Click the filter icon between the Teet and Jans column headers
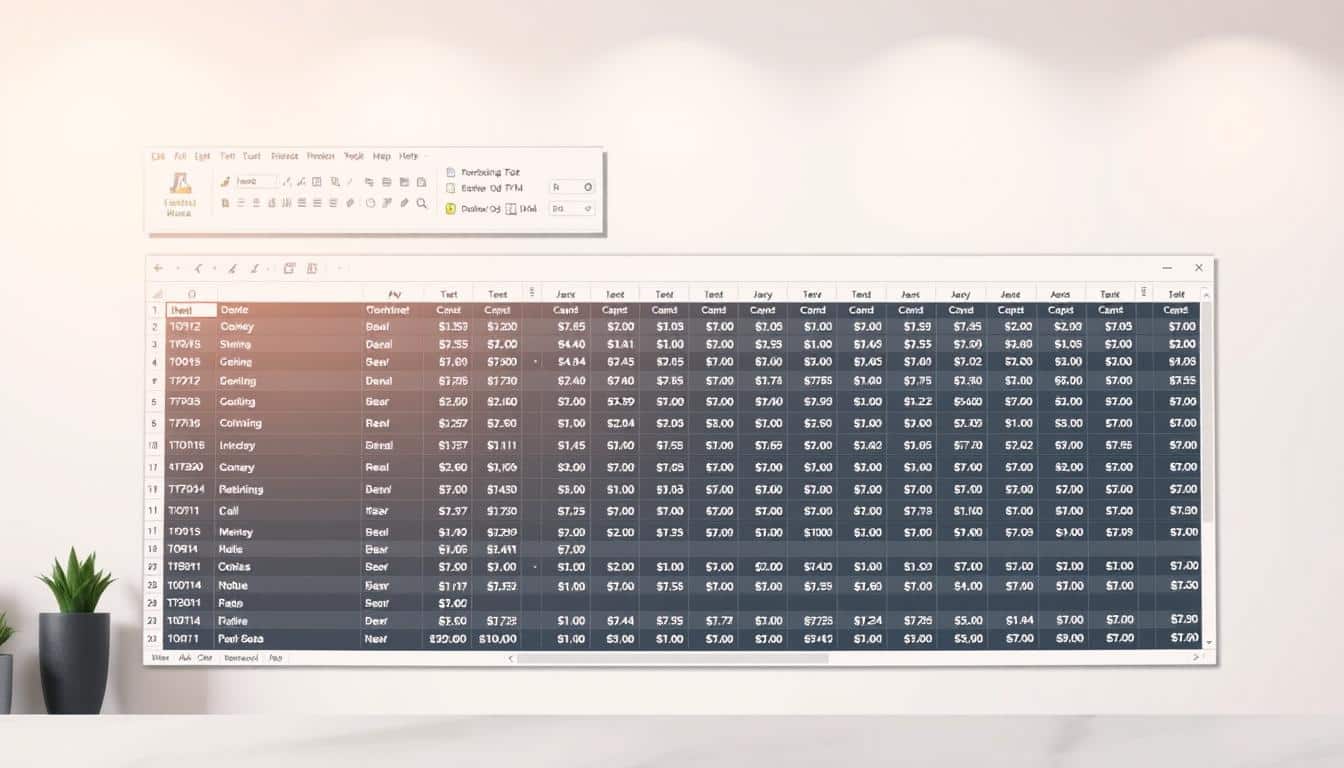Image resolution: width=1344 pixels, height=768 pixels. click(532, 293)
